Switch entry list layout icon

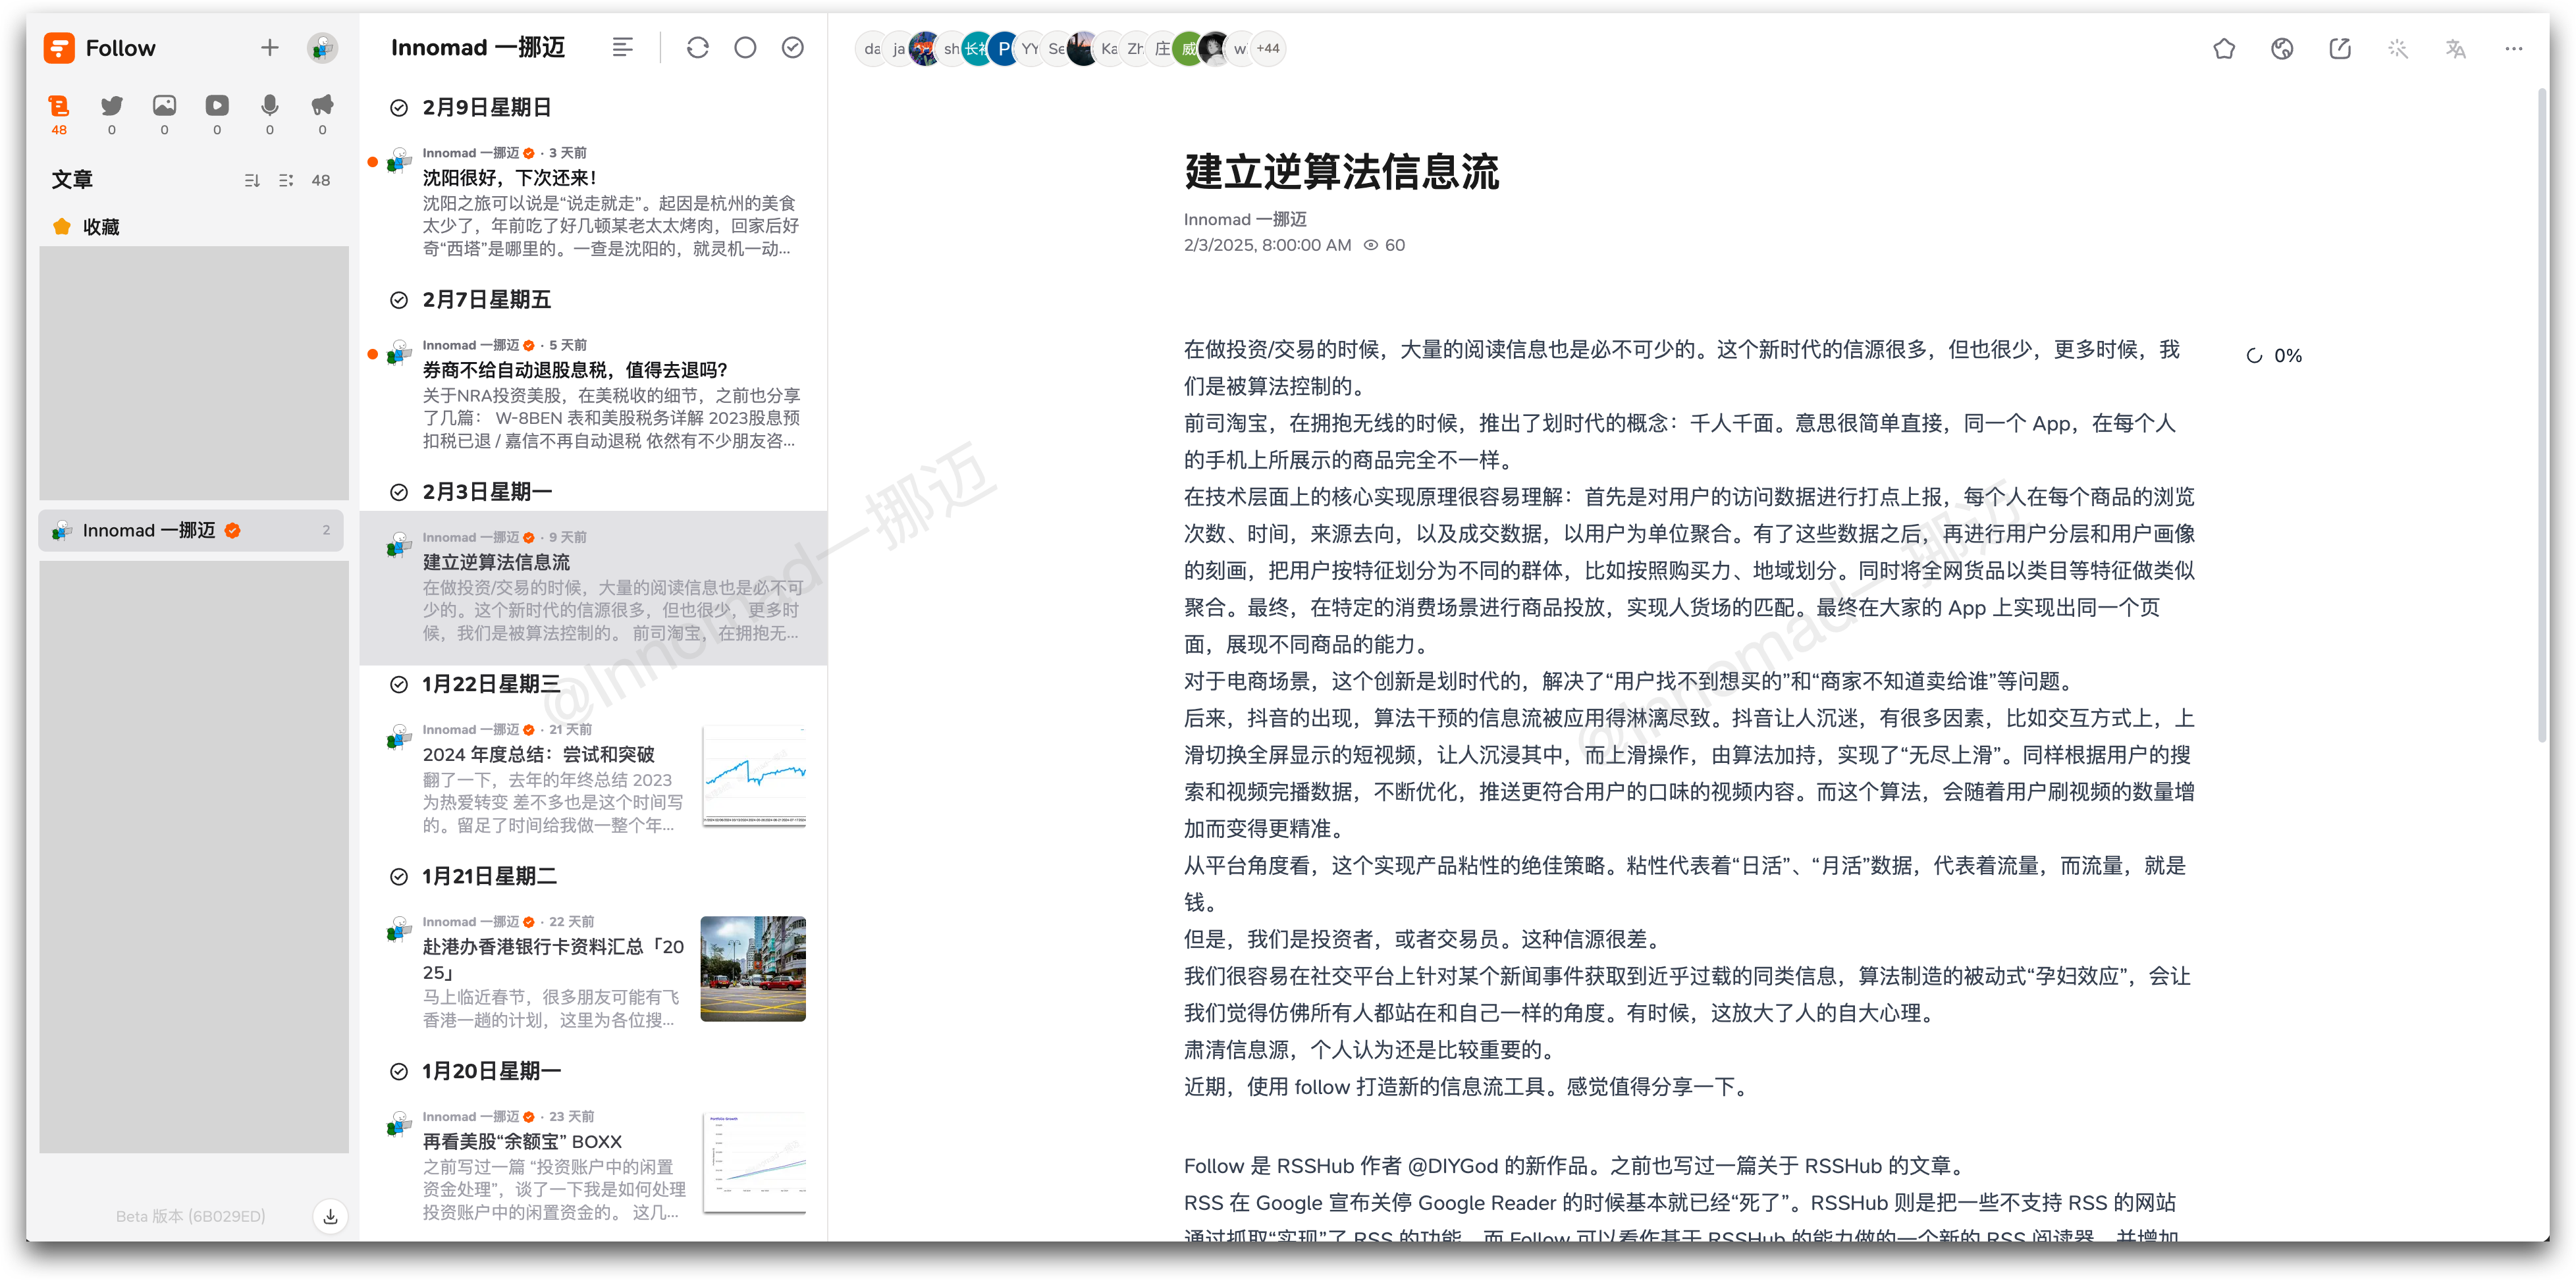pos(622,48)
